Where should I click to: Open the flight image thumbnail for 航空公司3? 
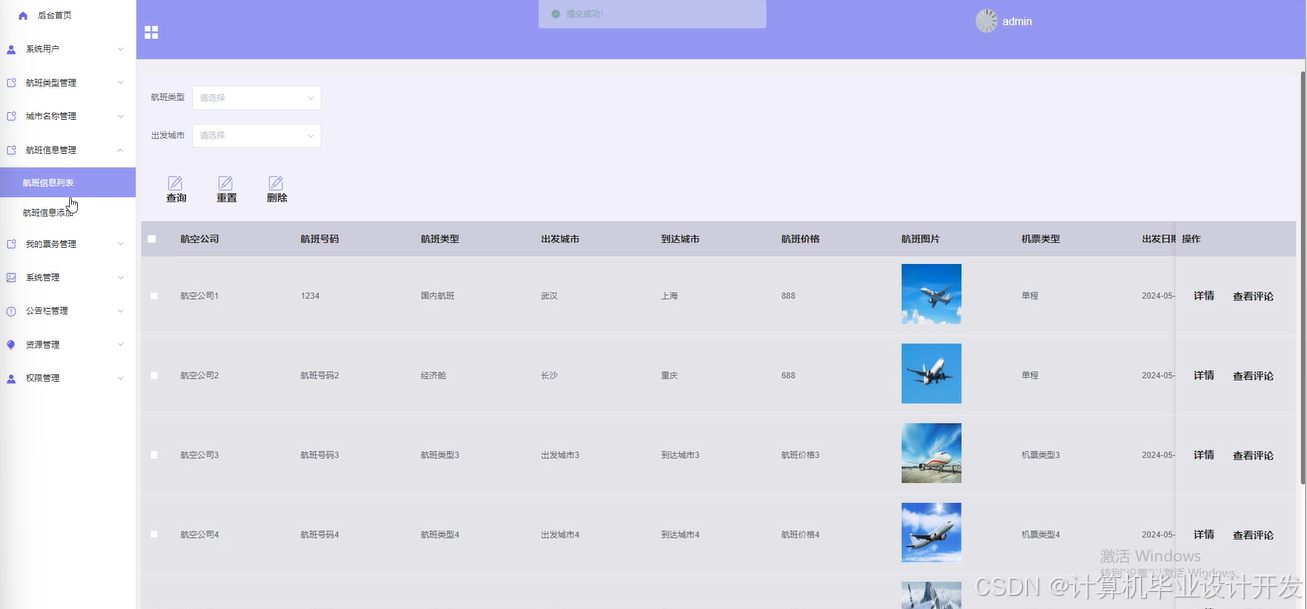tap(931, 453)
